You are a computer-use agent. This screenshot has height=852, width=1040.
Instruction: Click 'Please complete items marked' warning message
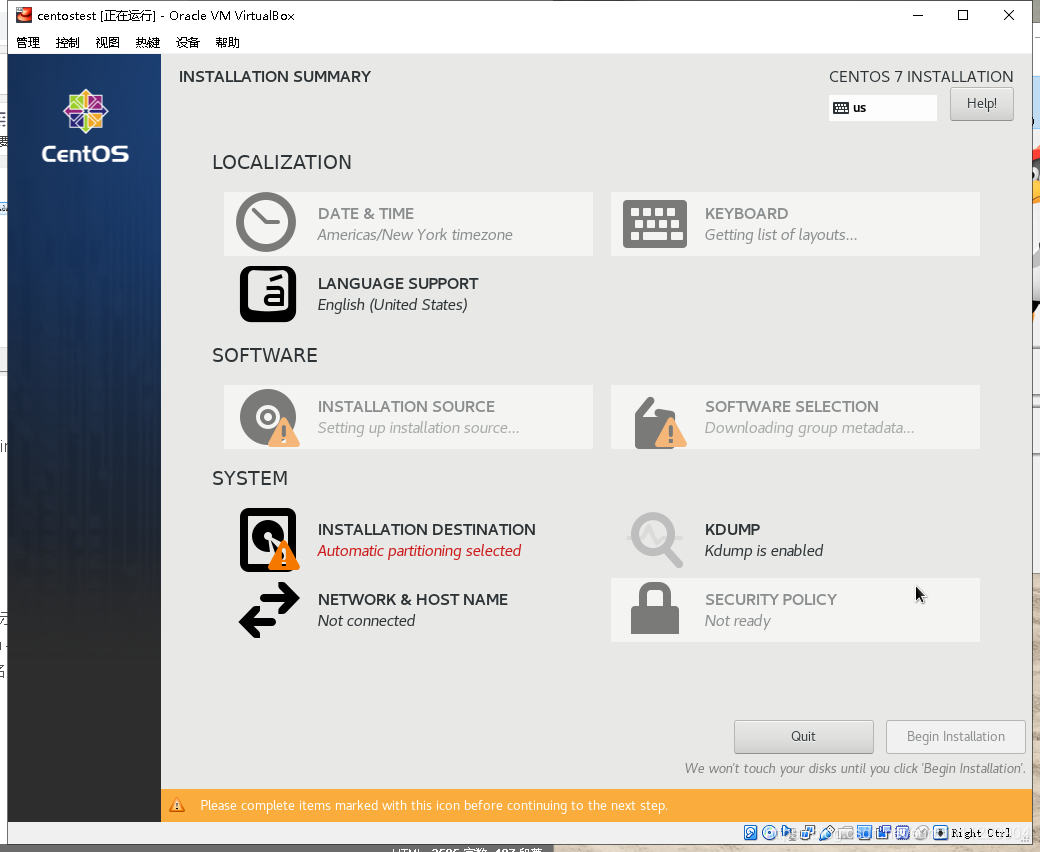pos(434,806)
